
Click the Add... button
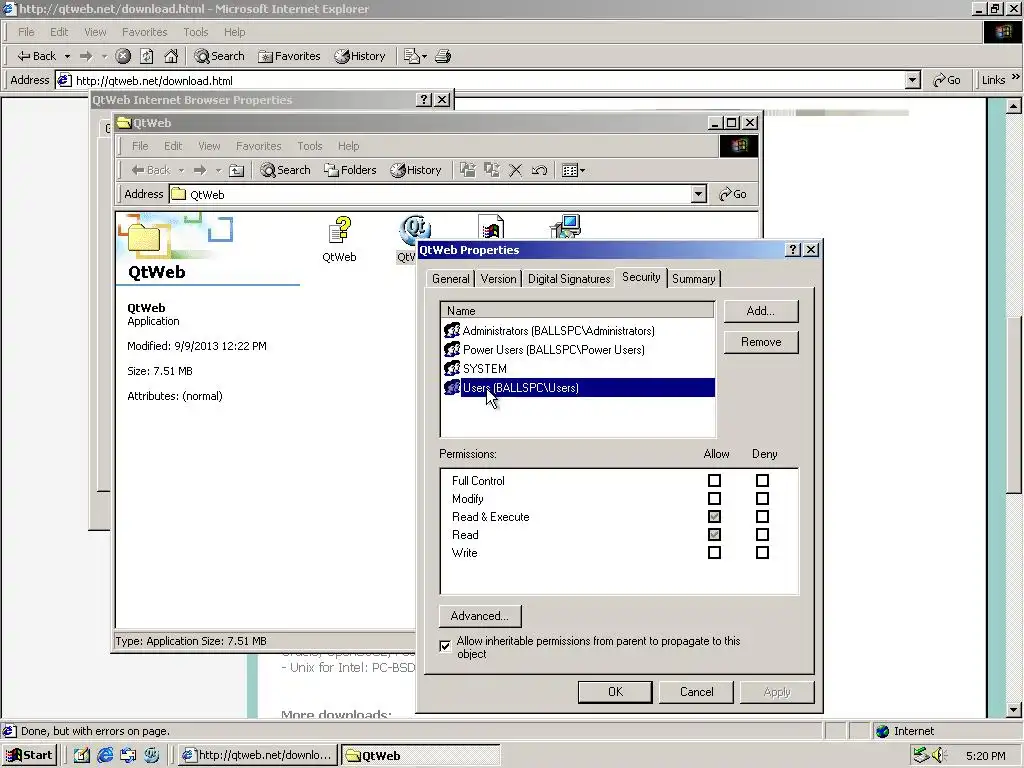[761, 312]
